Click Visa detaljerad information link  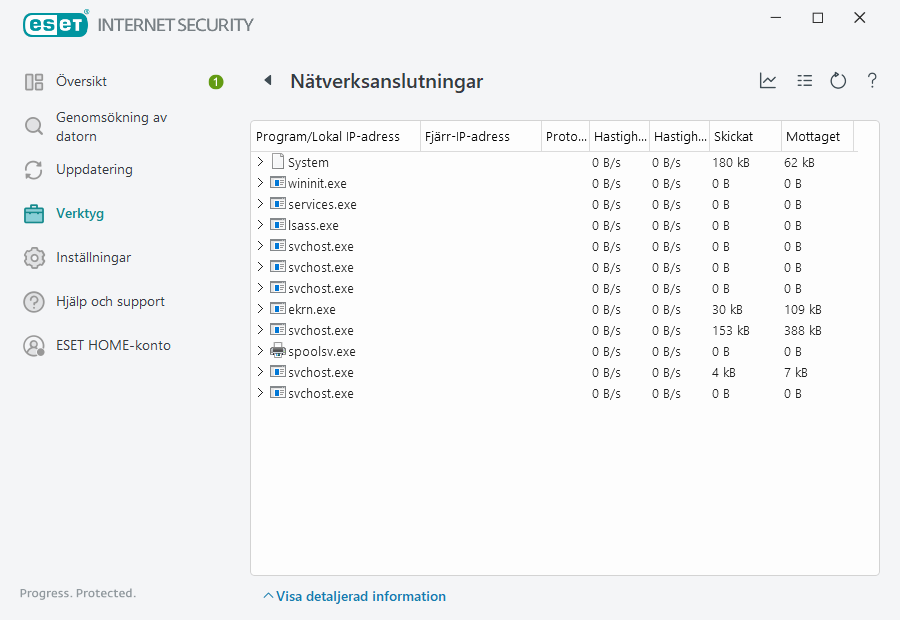[x=355, y=596]
